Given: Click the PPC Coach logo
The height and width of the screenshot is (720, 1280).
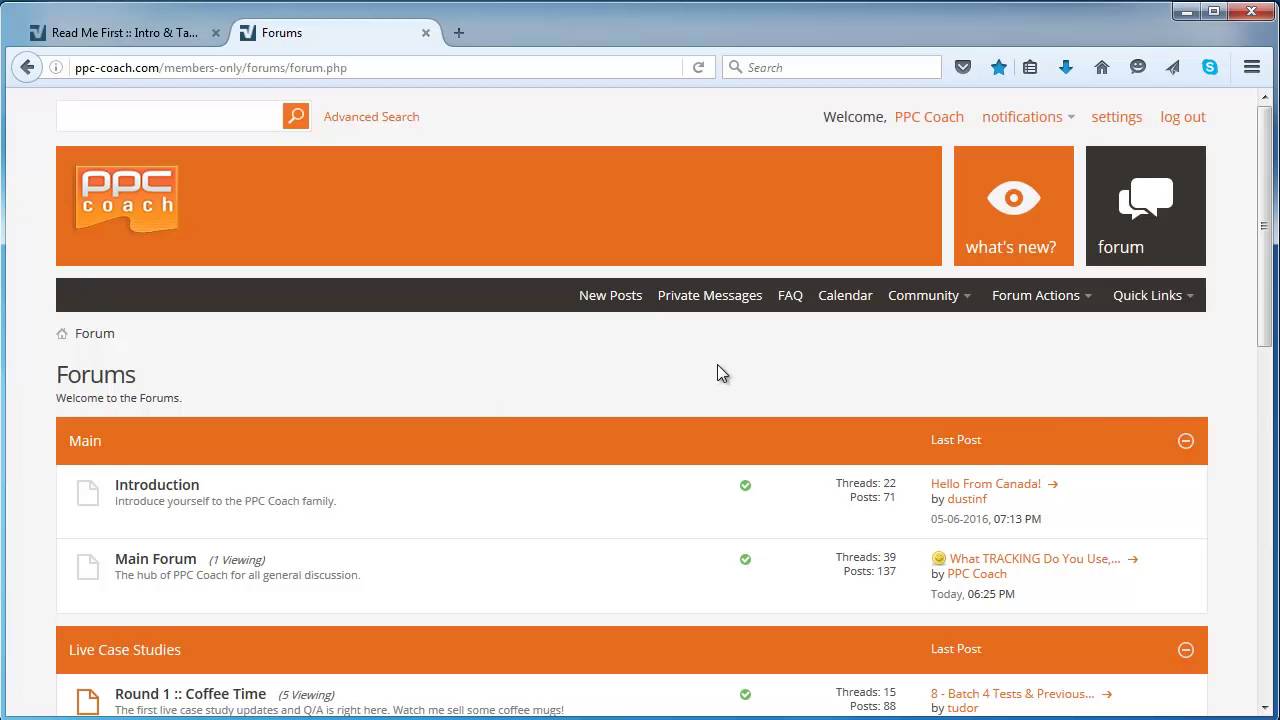Looking at the screenshot, I should click(x=127, y=199).
